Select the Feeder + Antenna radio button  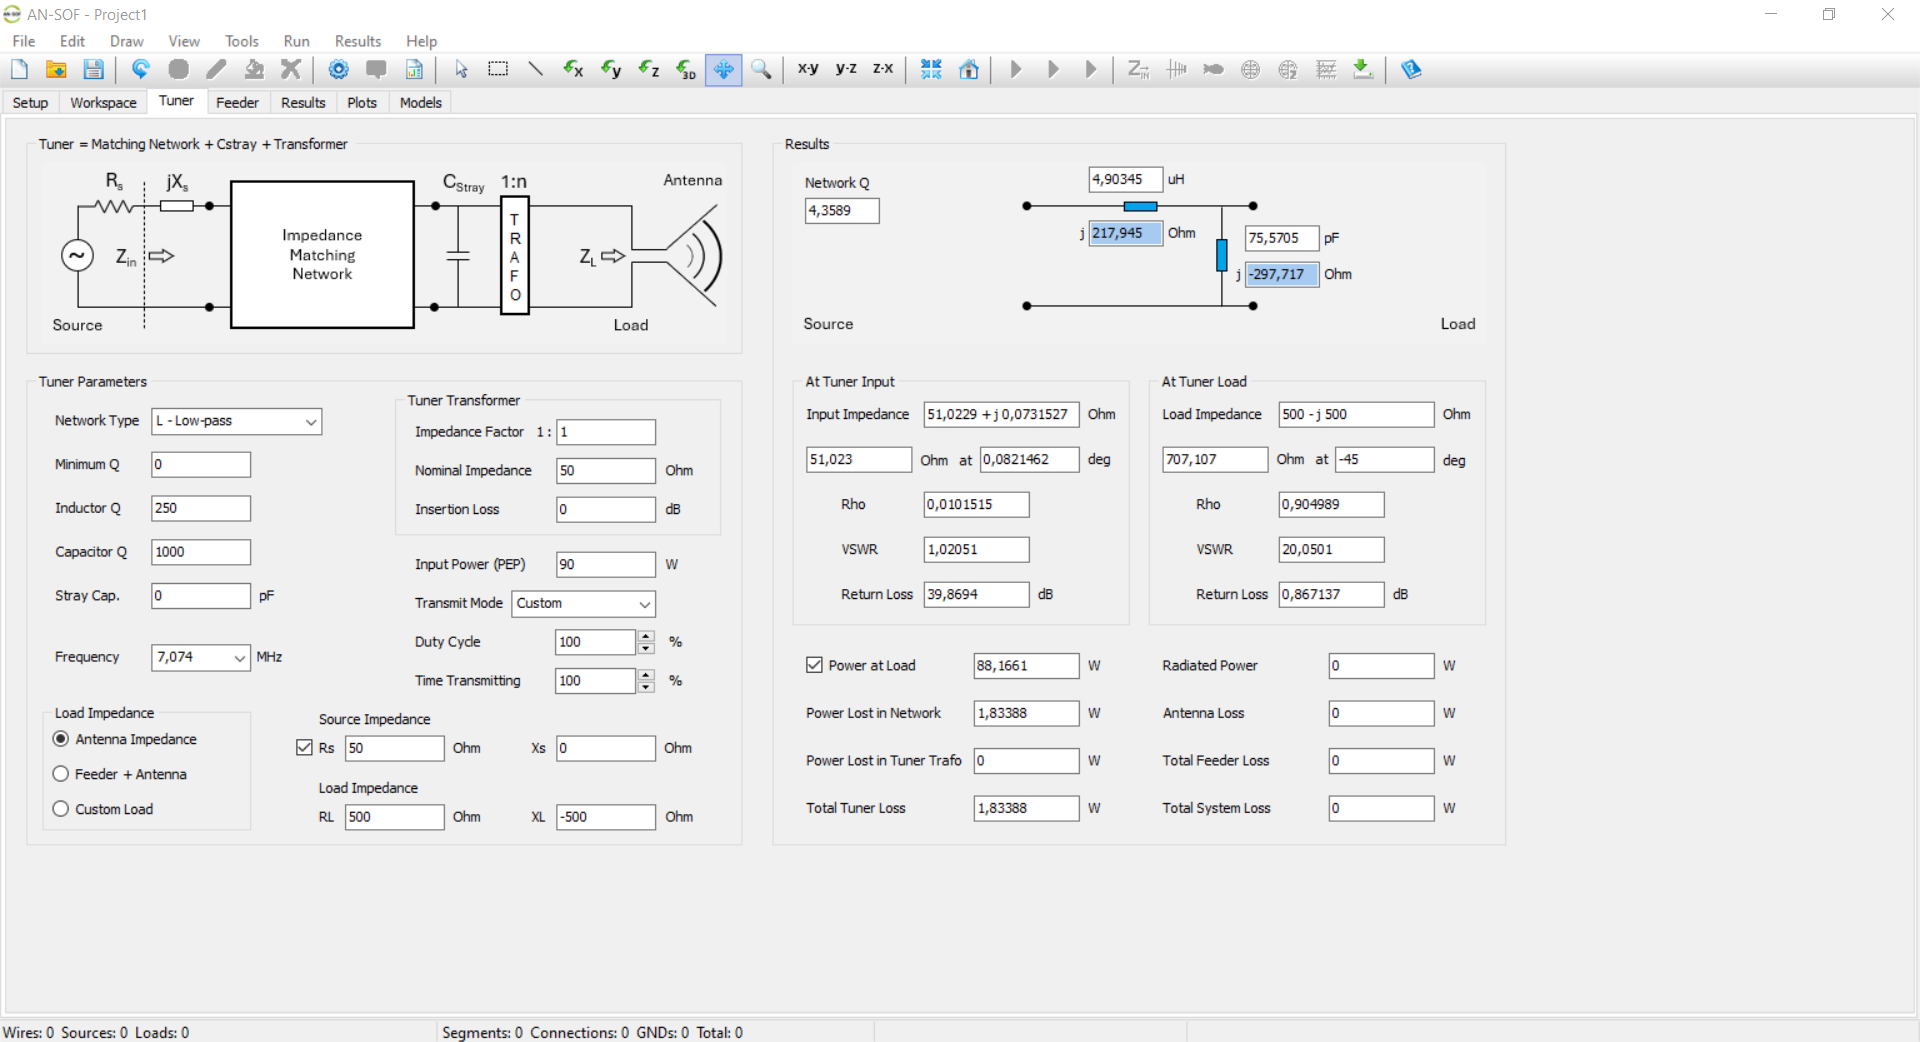click(x=61, y=774)
